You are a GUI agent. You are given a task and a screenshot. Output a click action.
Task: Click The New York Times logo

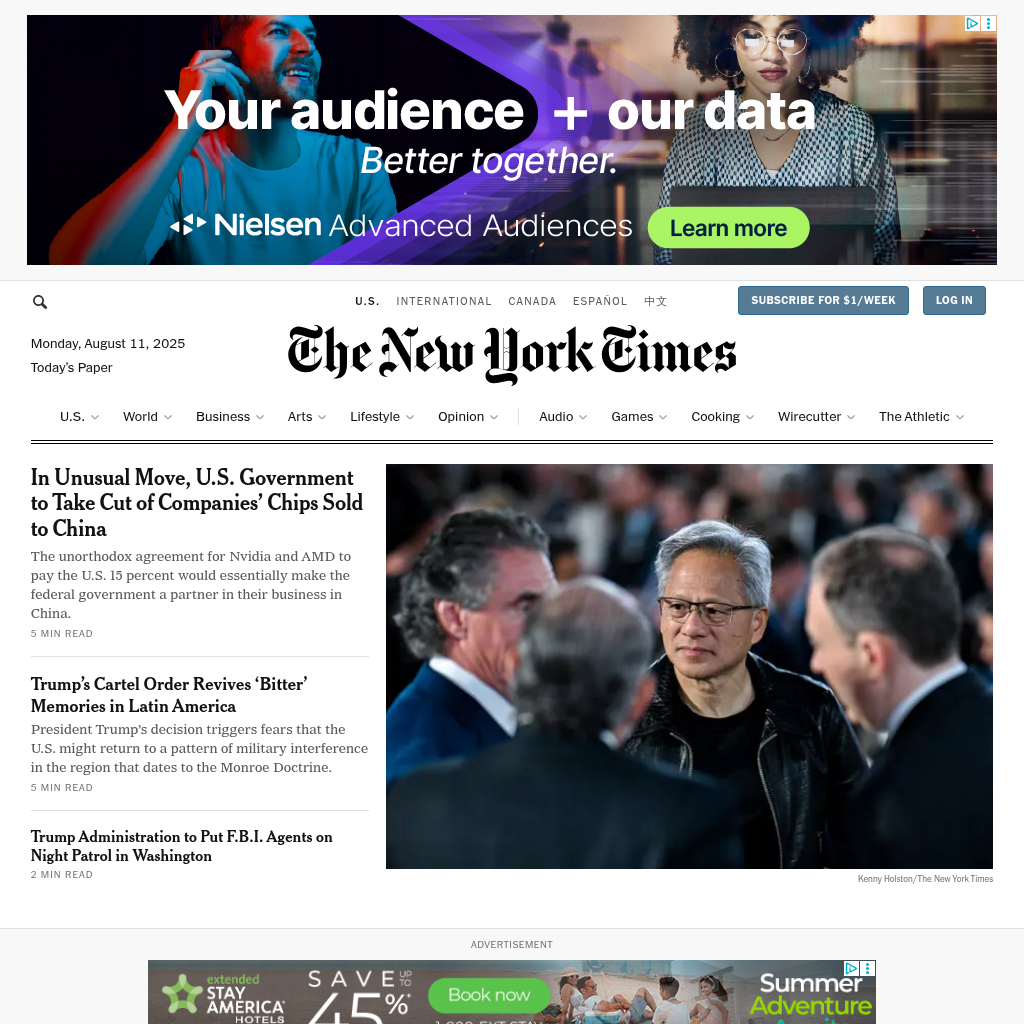(x=512, y=353)
